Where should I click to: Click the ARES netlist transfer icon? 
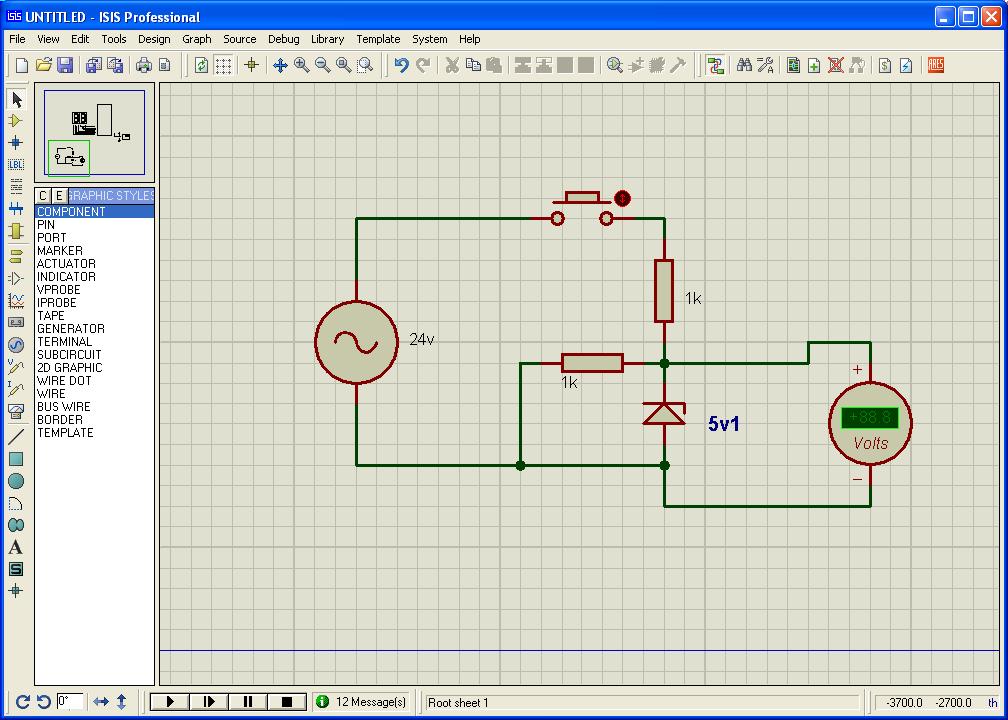(936, 65)
